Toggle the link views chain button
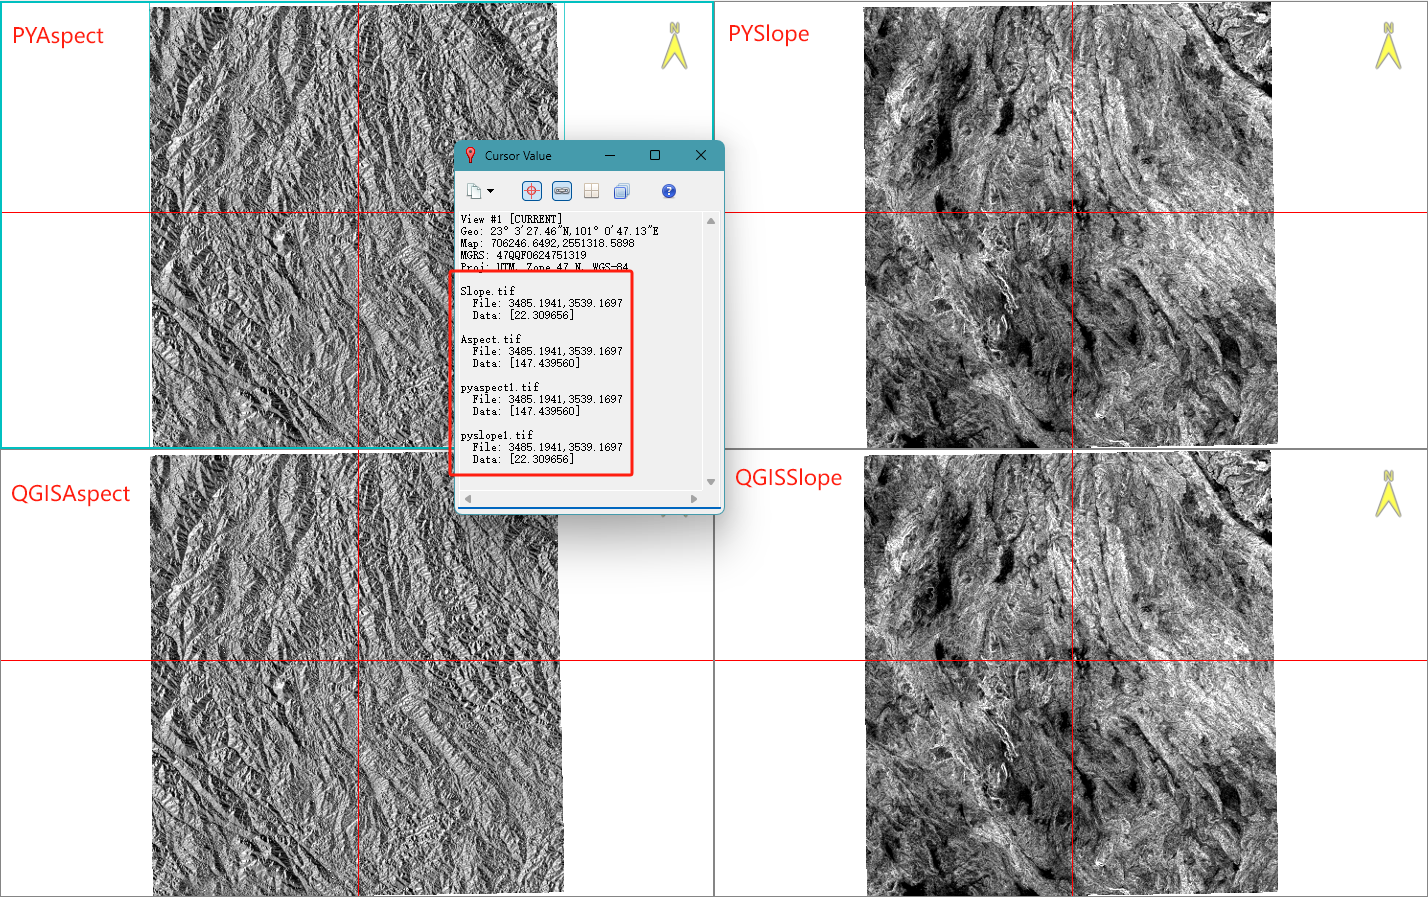 point(562,191)
